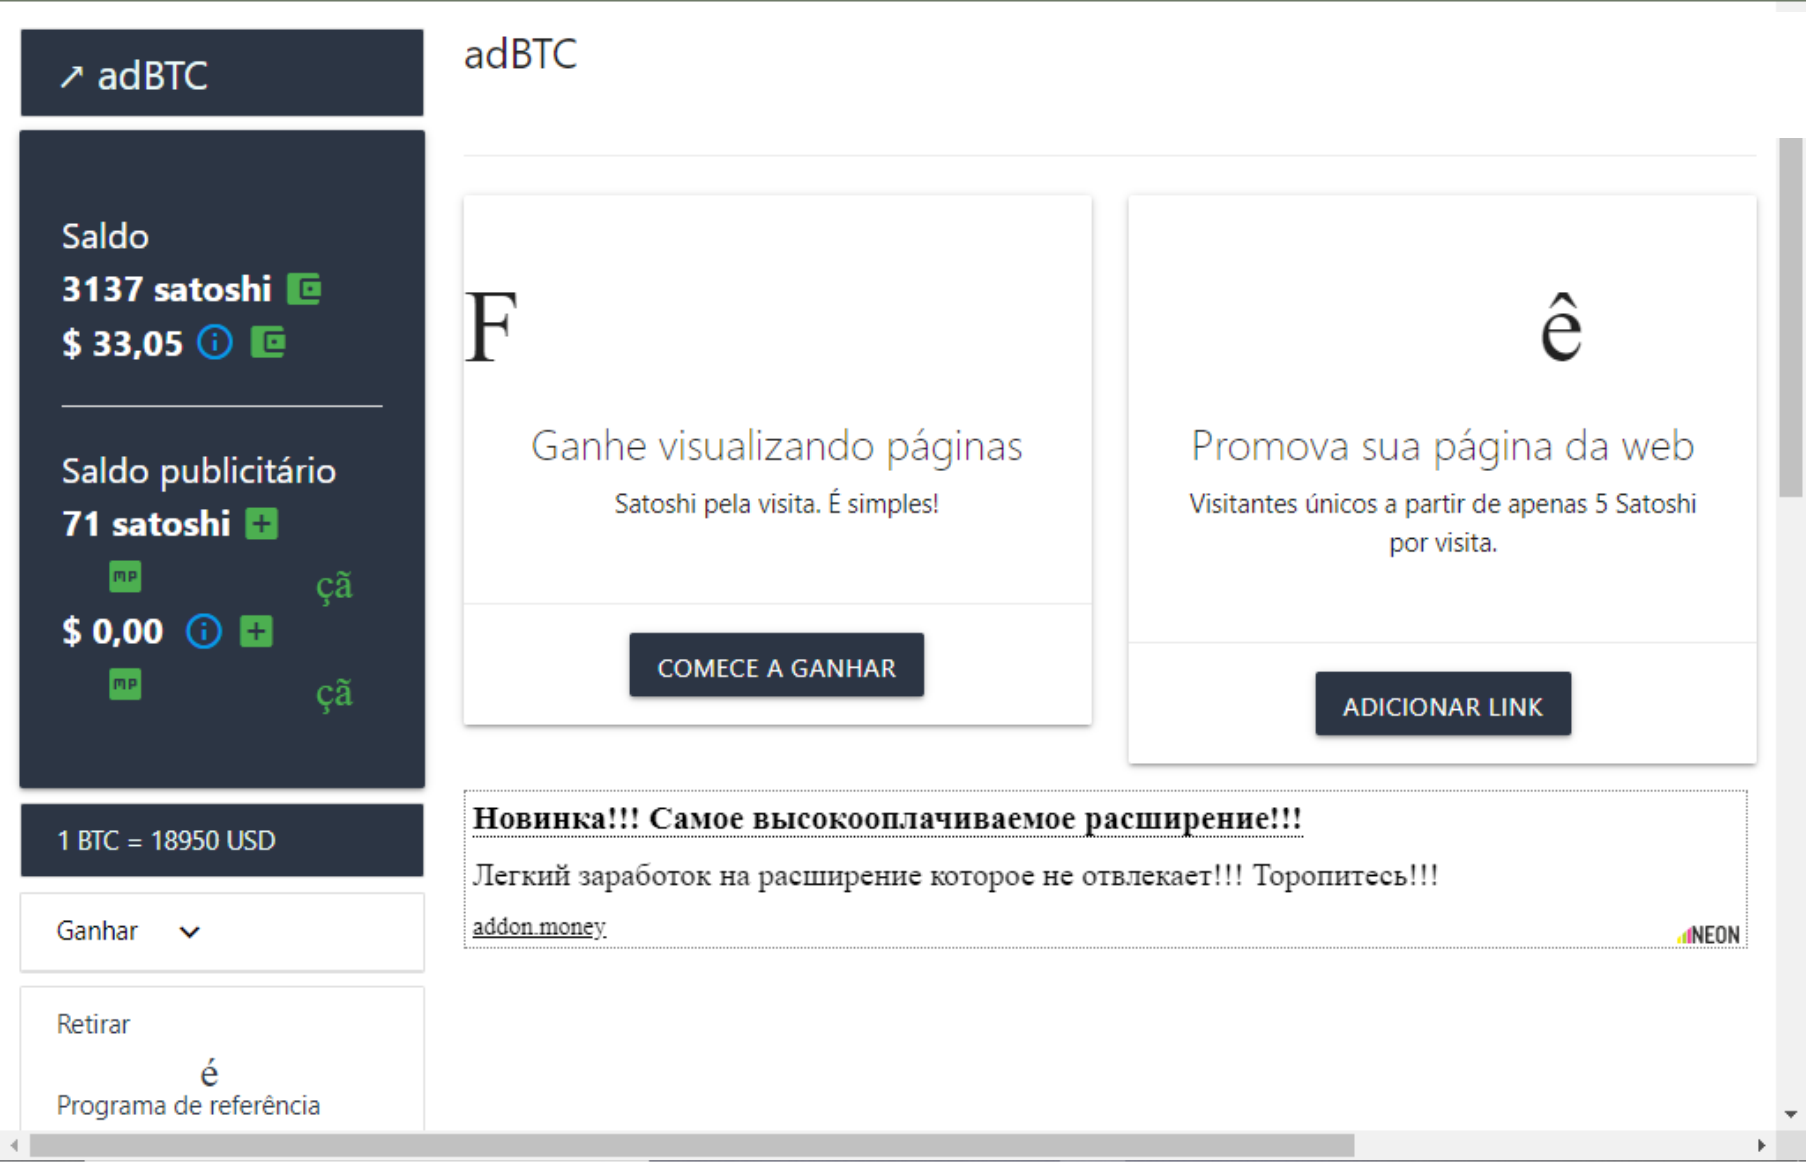Click the ADICIONAR LINK button

click(x=1443, y=705)
